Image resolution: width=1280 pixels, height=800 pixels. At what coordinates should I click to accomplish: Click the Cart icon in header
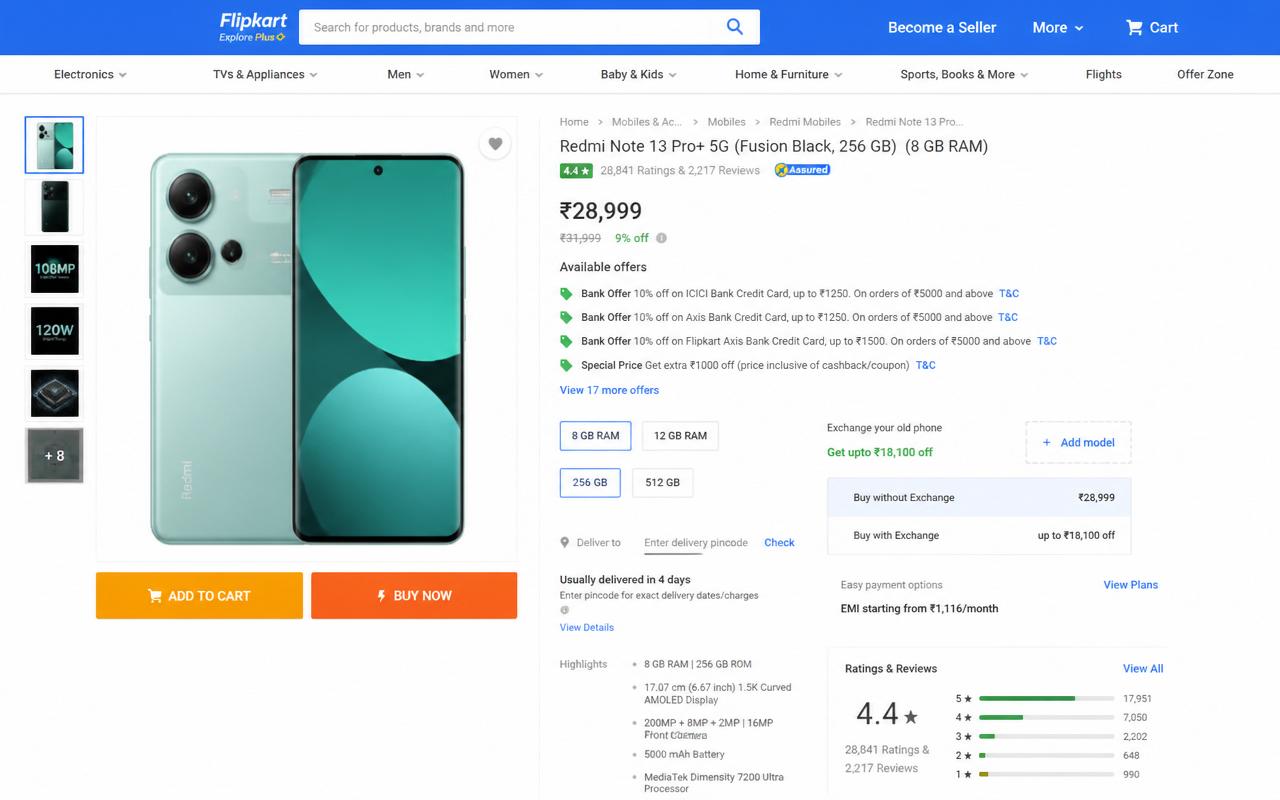pyautogui.click(x=1134, y=27)
